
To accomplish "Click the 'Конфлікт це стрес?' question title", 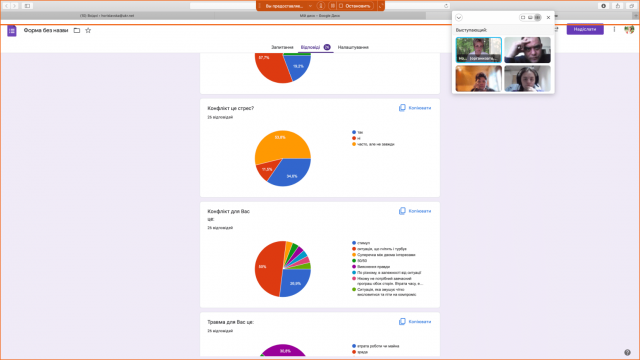I will (x=231, y=108).
